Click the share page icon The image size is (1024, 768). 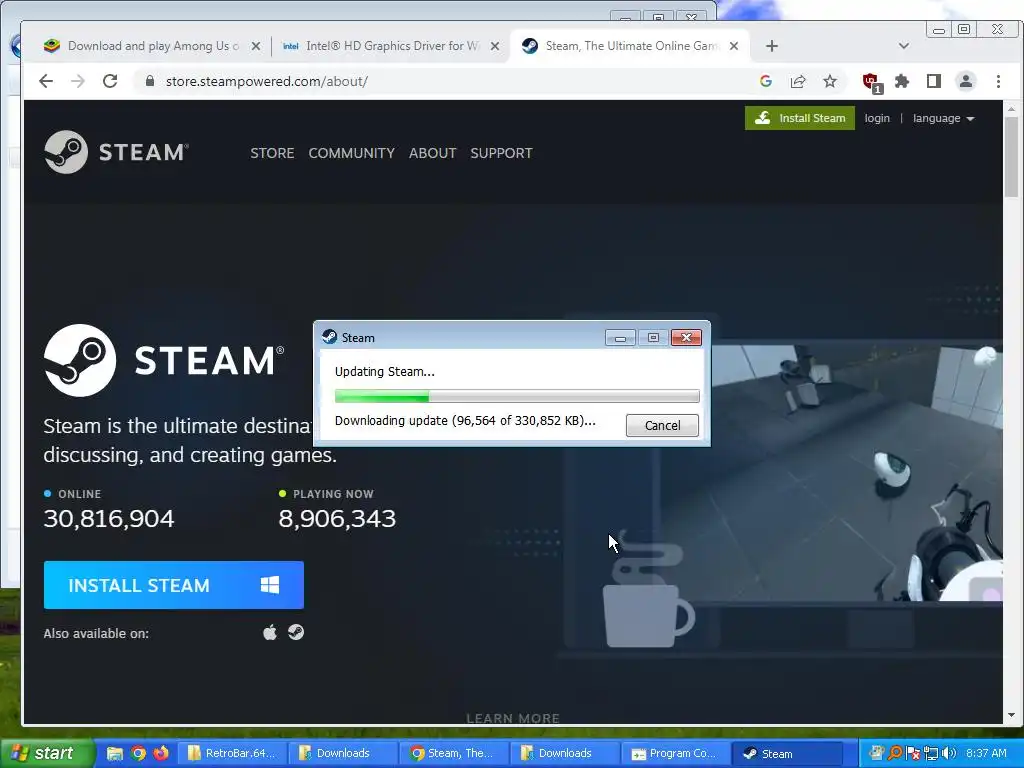[x=798, y=81]
